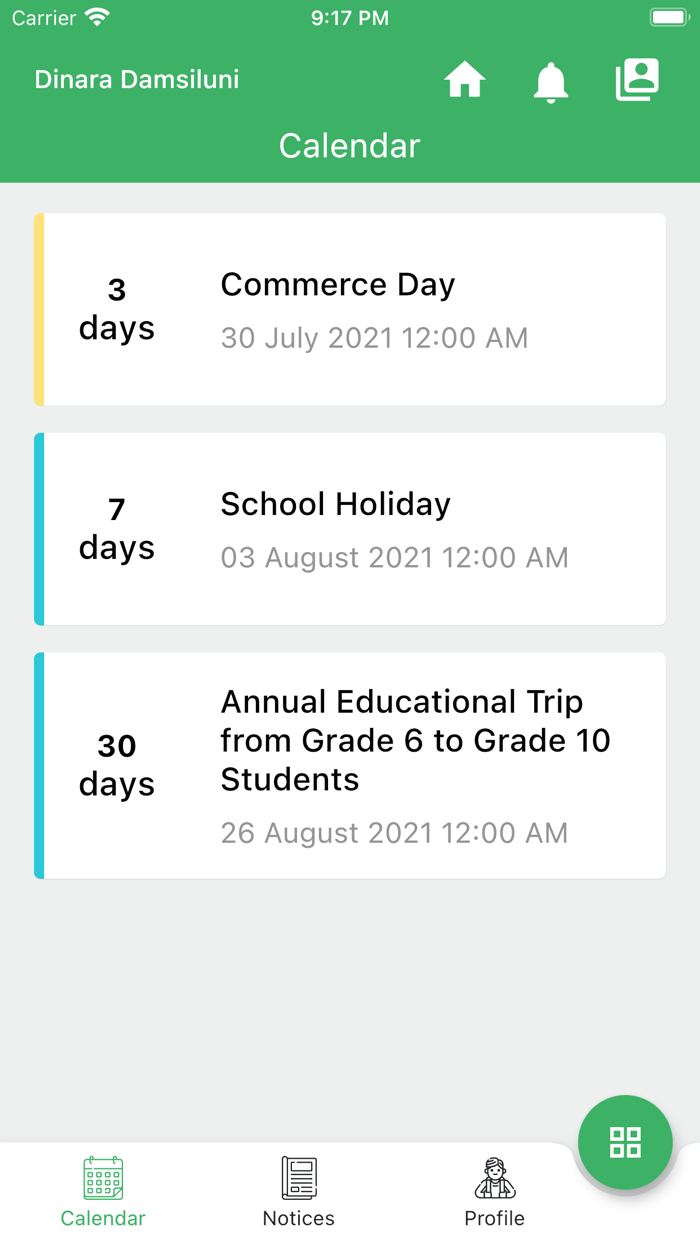Switch to the Notices tab label
Image resolution: width=700 pixels, height=1244 pixels.
(299, 1218)
